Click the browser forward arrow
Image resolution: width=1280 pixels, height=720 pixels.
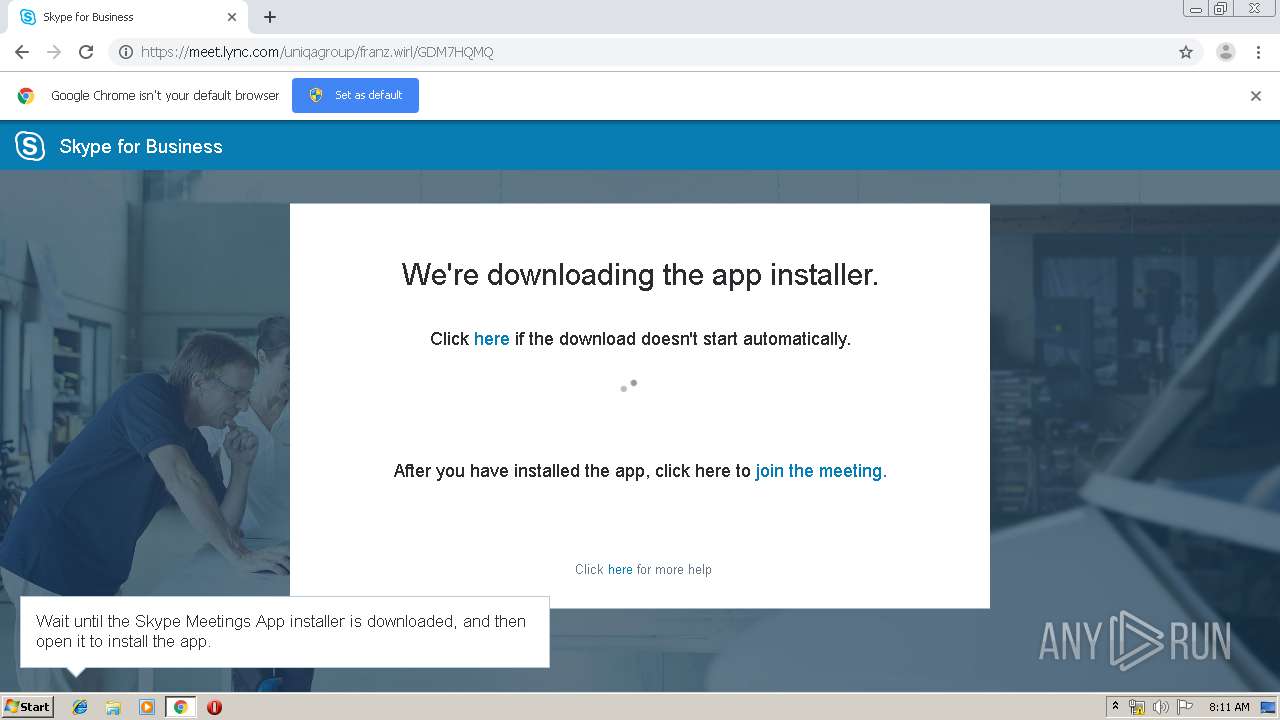(54, 52)
